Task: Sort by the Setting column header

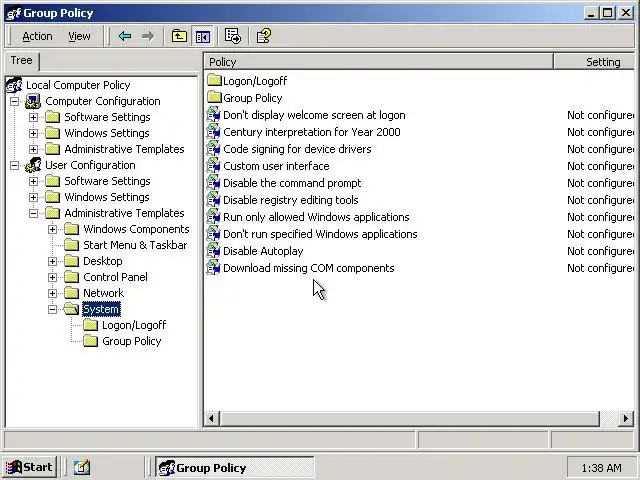Action: [594, 62]
